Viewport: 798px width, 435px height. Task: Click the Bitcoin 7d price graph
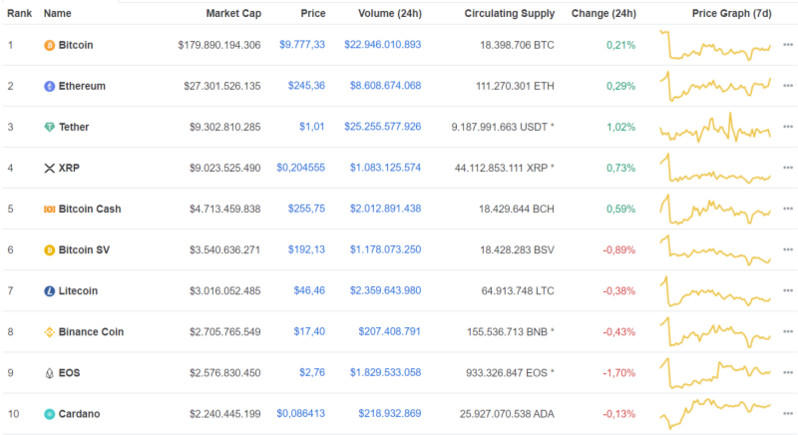715,46
